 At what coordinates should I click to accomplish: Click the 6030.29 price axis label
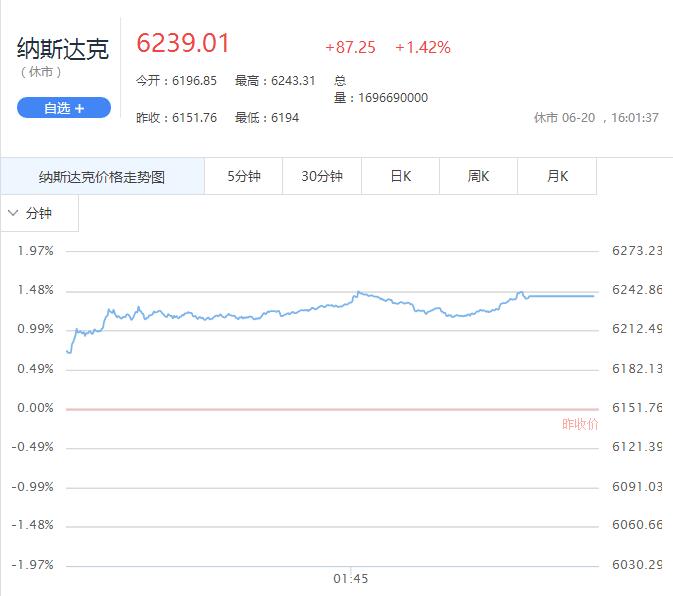[x=637, y=565]
